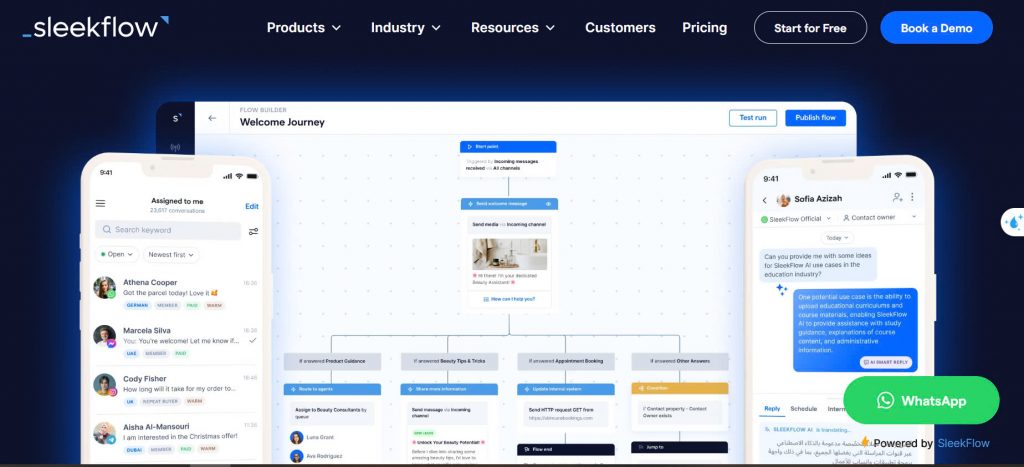Click Edit in the Assigned to me header
The height and width of the screenshot is (467, 1024).
(x=251, y=206)
